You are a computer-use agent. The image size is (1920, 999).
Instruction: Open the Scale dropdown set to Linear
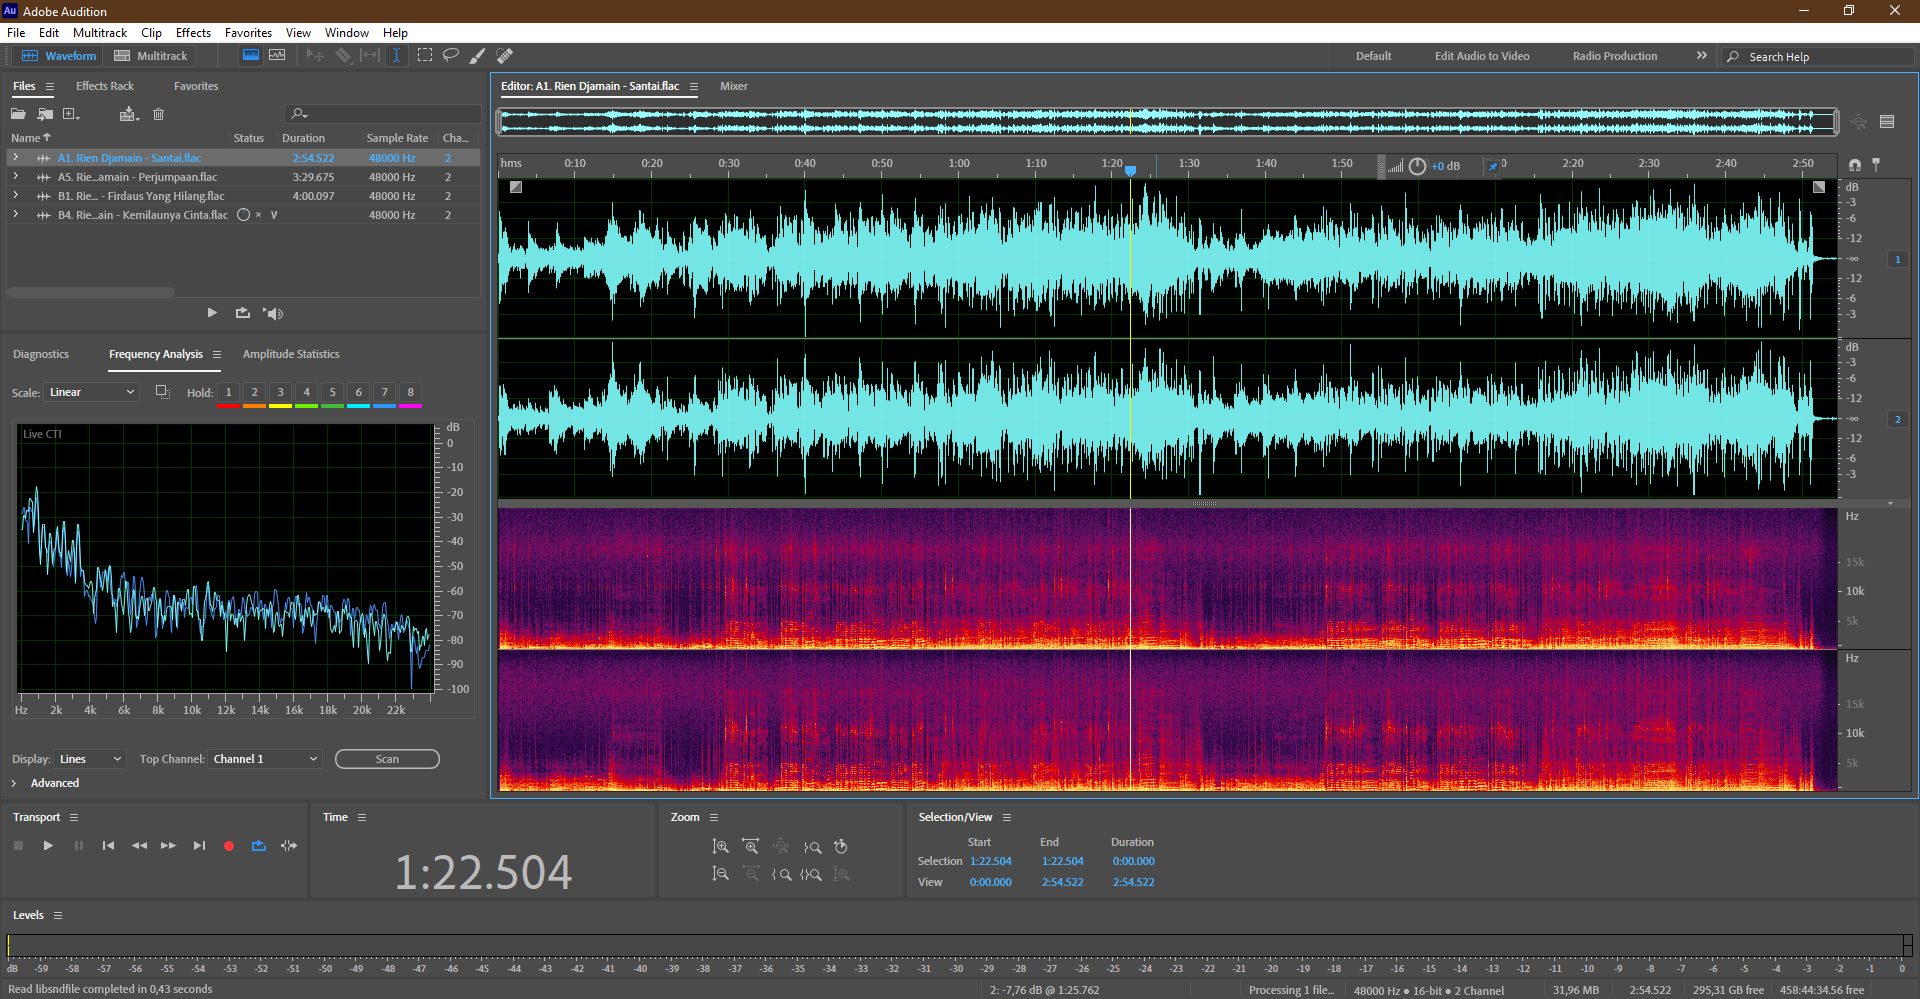click(x=91, y=392)
